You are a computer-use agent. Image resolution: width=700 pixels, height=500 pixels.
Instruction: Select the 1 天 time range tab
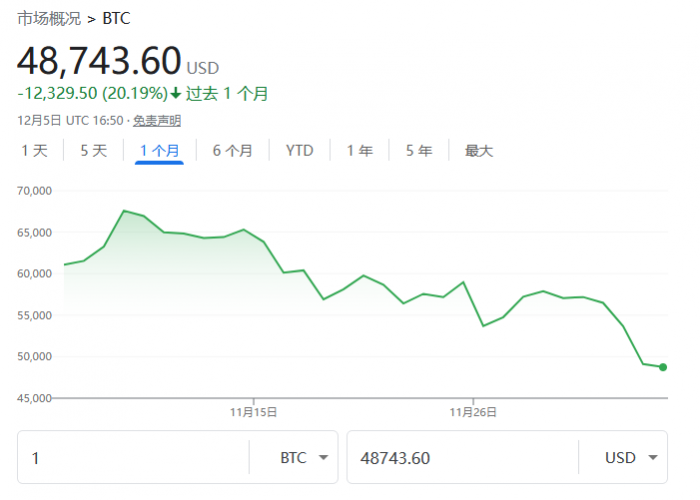[34, 151]
